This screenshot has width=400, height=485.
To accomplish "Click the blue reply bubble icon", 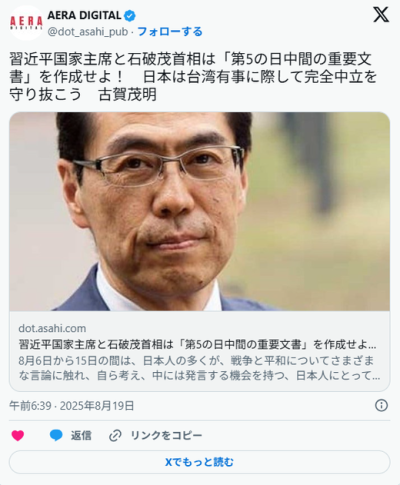I will [x=56, y=435].
